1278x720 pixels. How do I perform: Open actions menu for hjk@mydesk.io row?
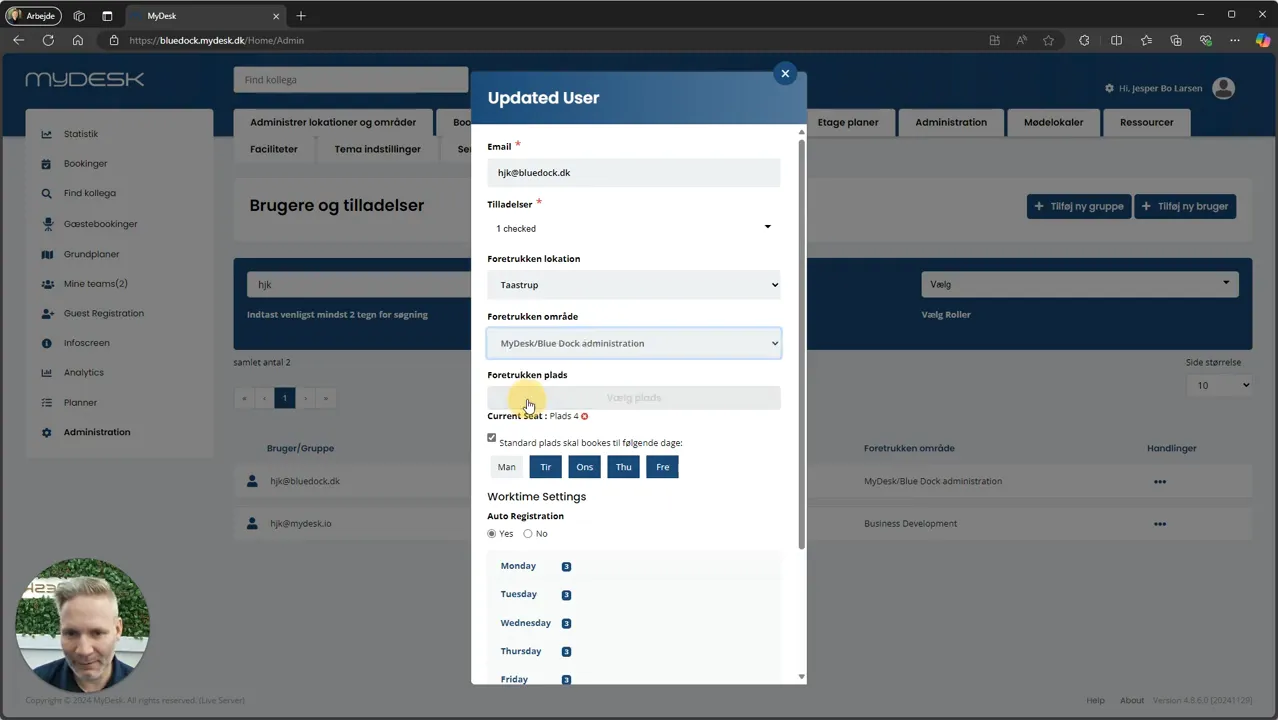[1160, 524]
